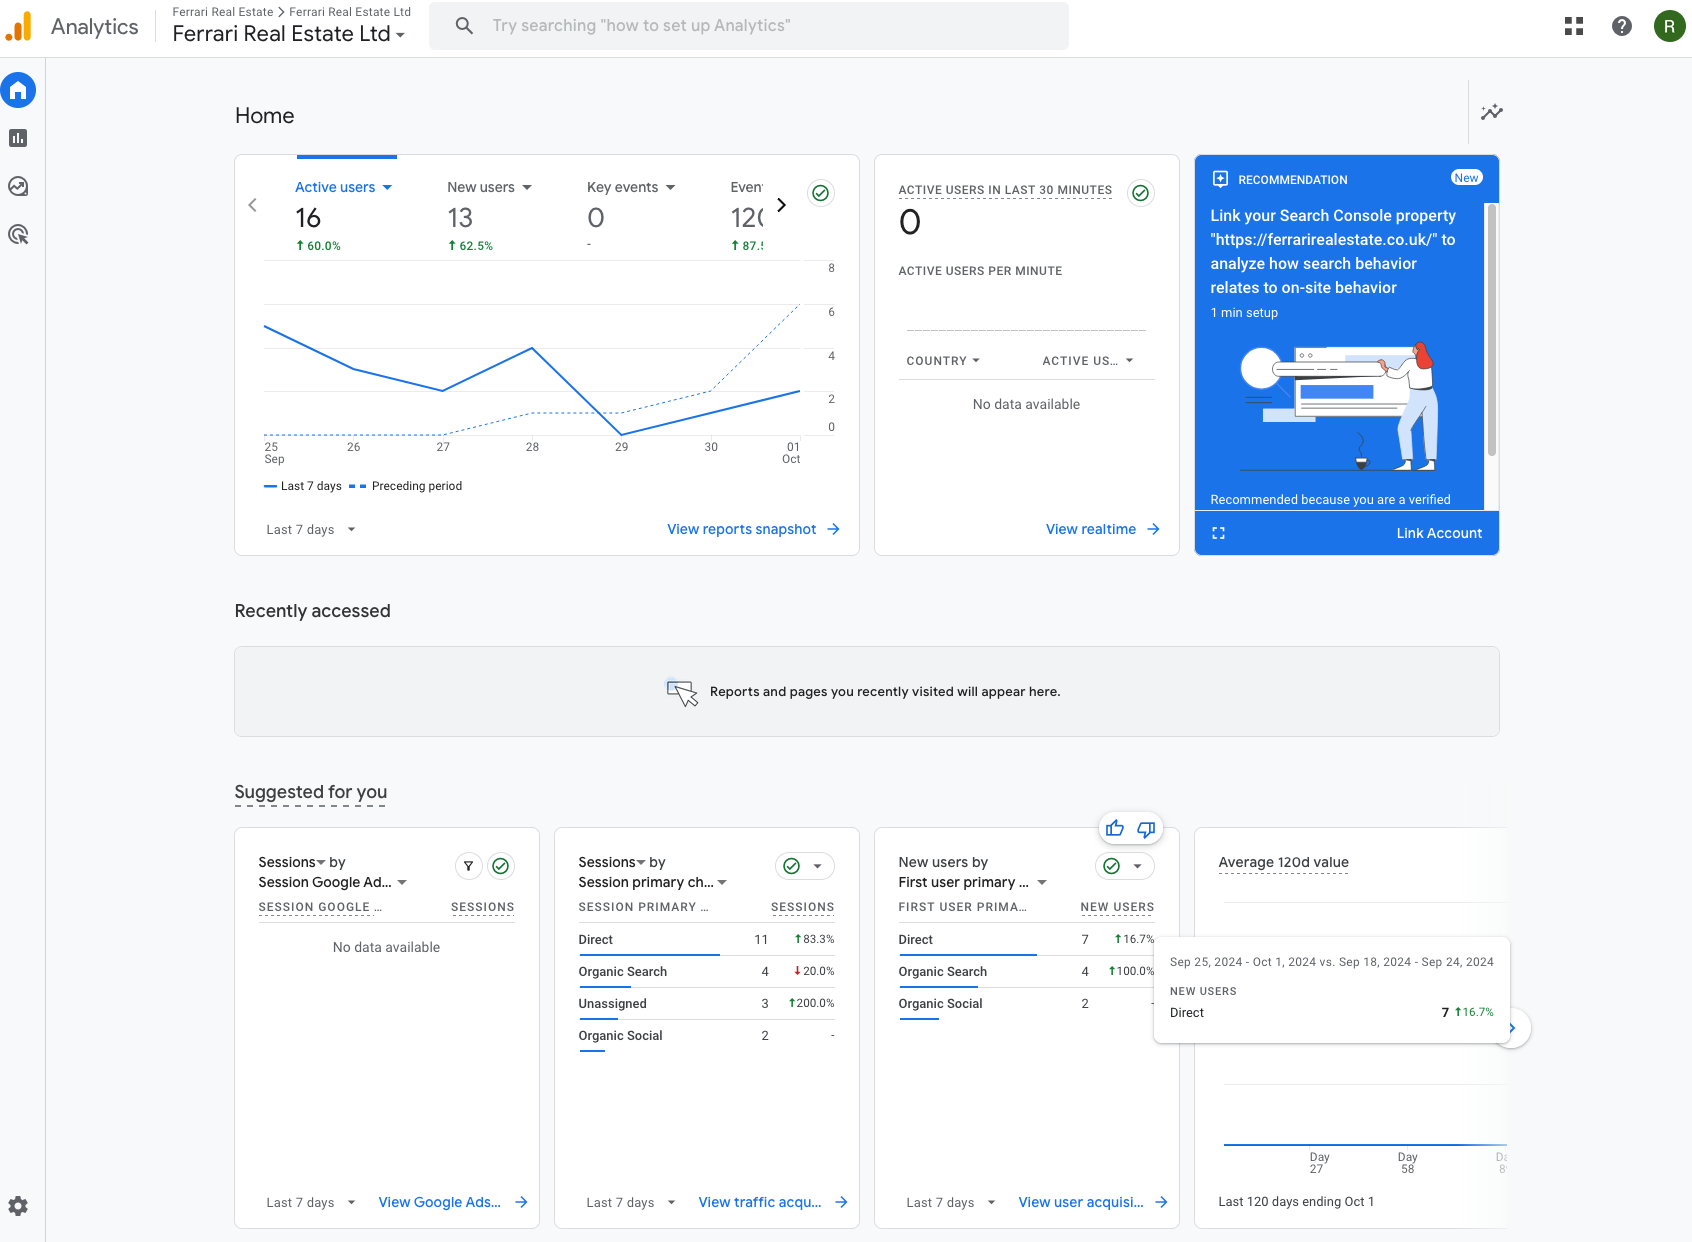Screen dimensions: 1692x1242
Task: Open the Key events metric dropdown
Action: (631, 187)
